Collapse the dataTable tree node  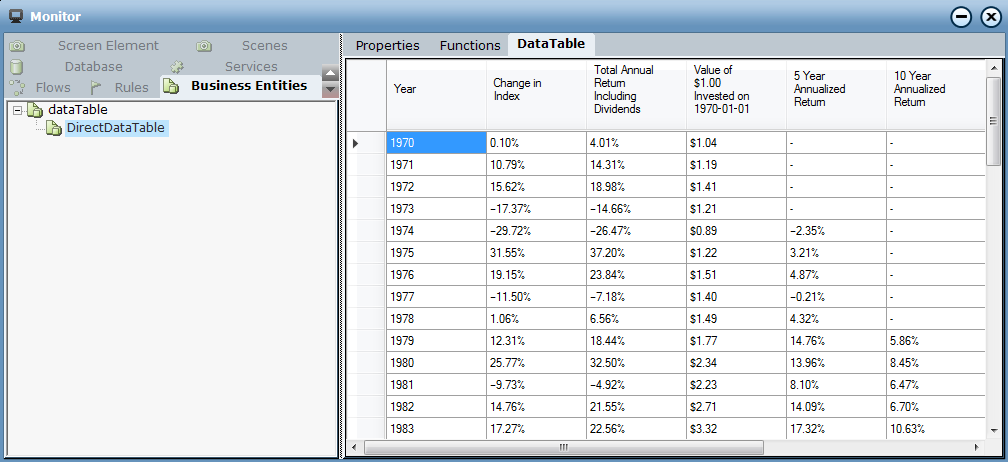click(x=18, y=110)
